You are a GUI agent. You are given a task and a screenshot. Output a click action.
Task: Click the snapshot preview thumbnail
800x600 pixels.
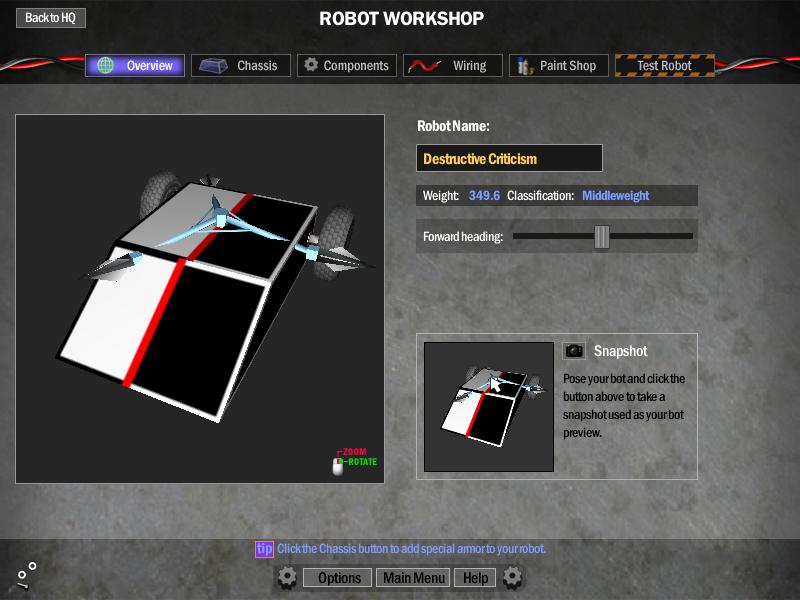point(489,407)
